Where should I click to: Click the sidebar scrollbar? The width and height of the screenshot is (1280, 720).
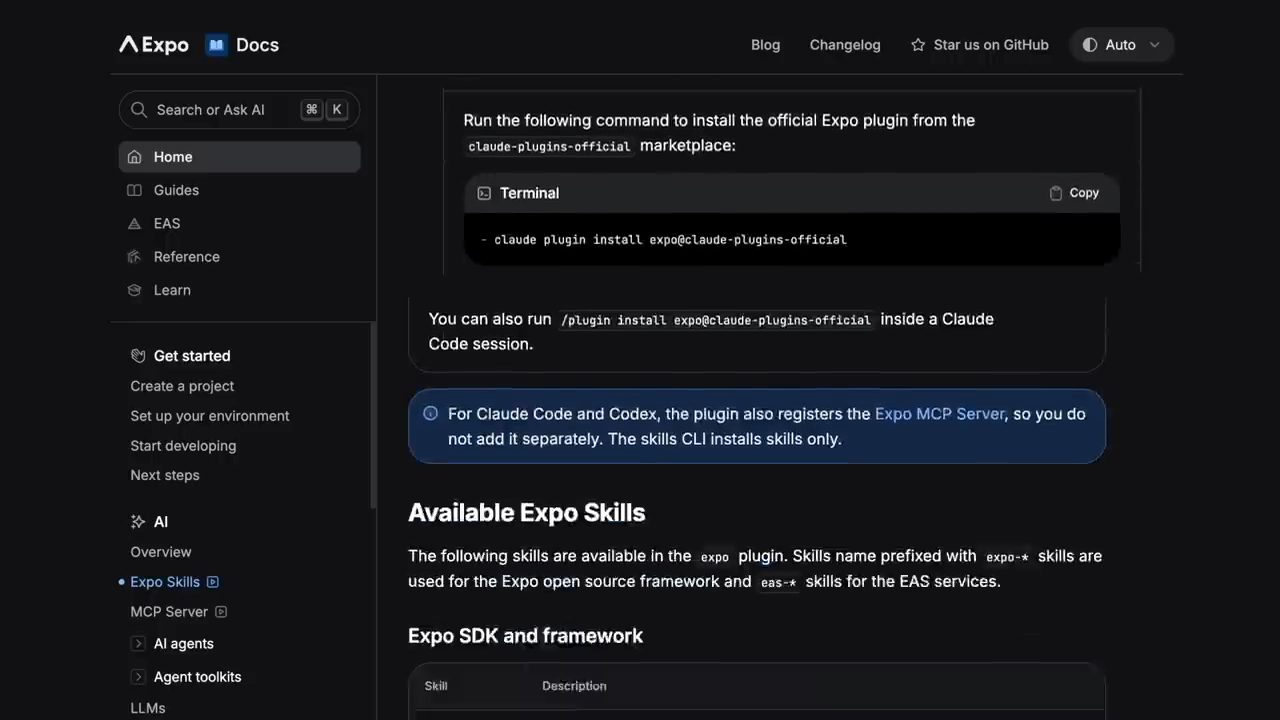tap(373, 415)
